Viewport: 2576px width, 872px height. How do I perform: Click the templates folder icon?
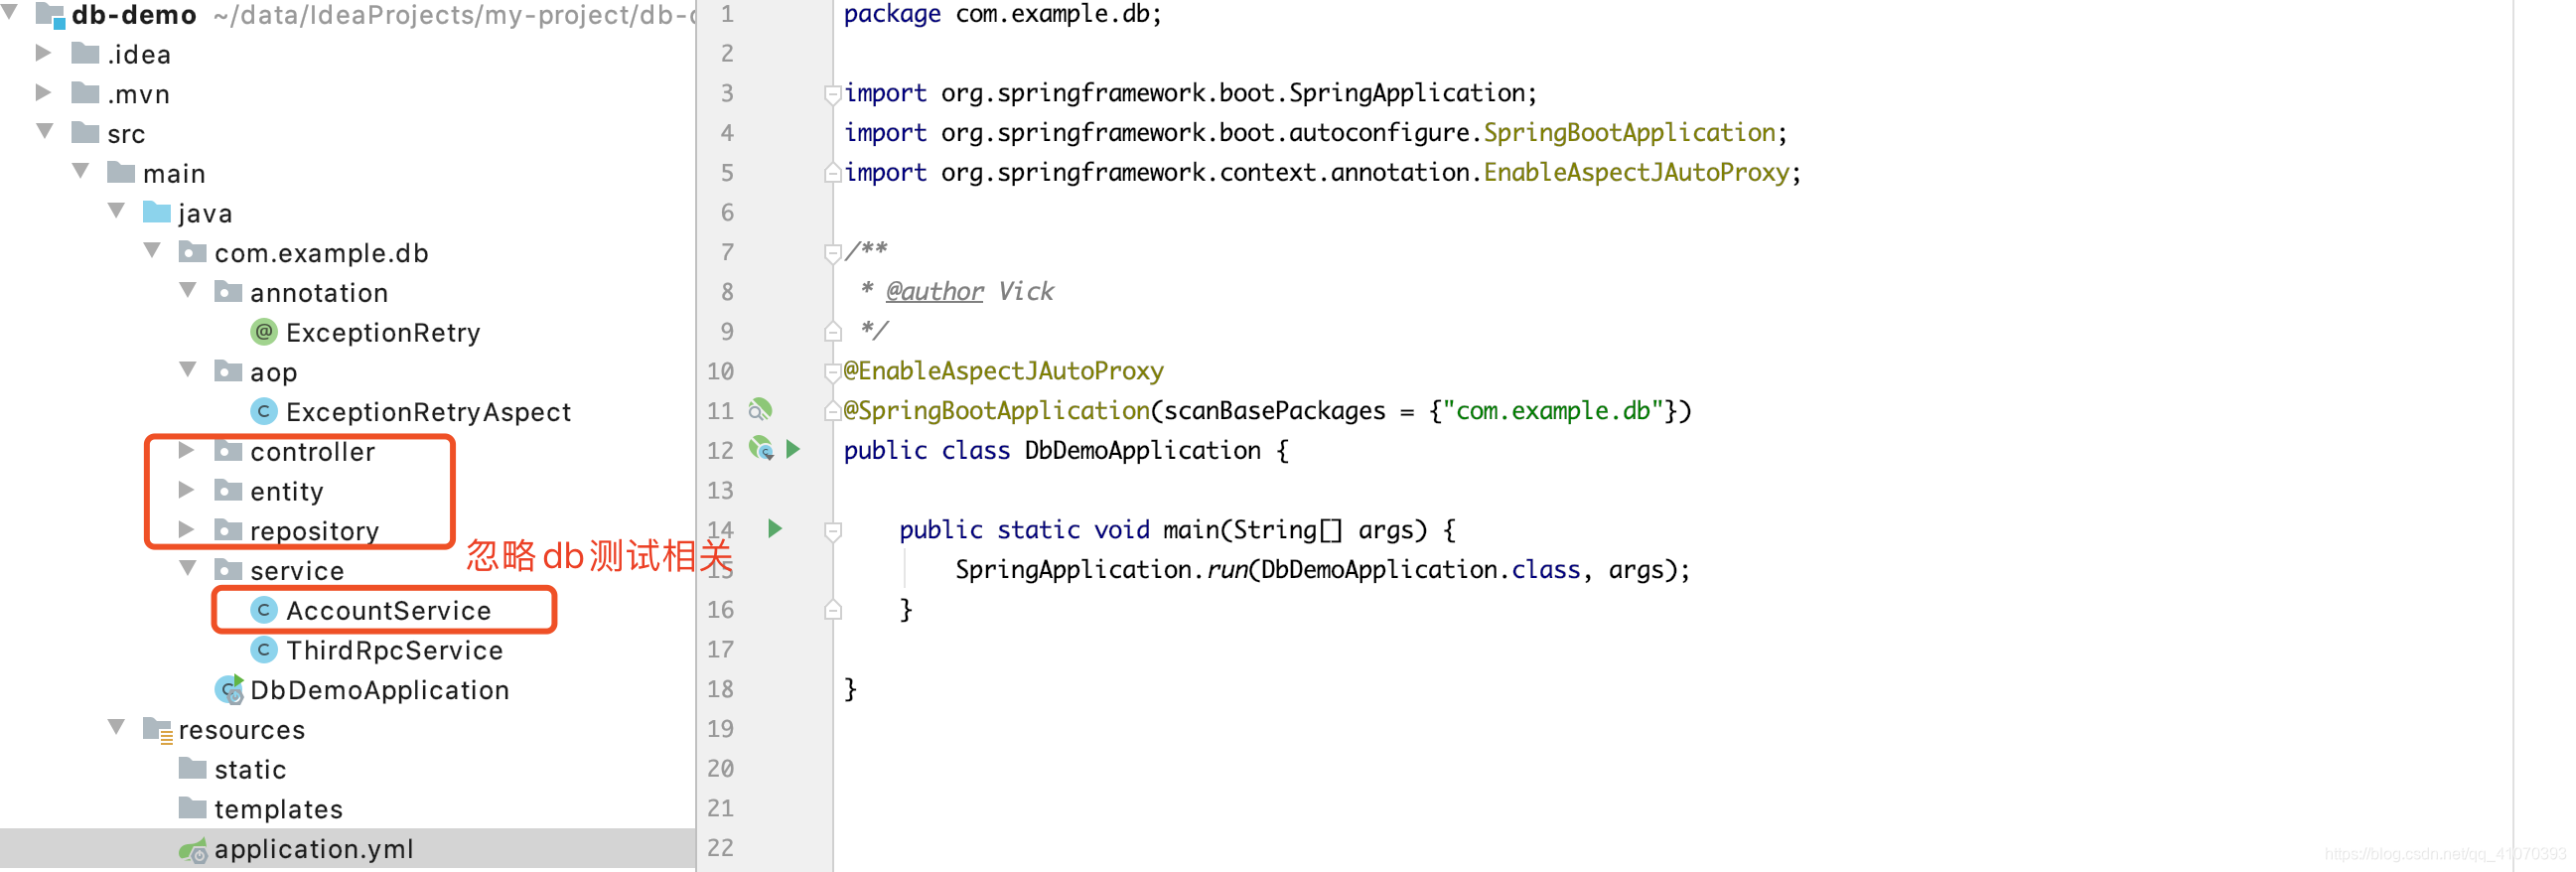click(193, 807)
